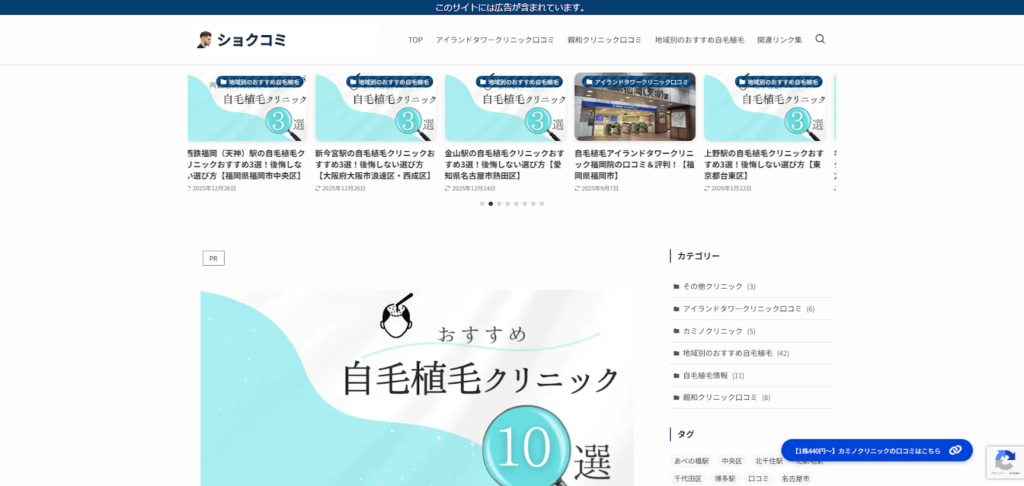1024x486 pixels.
Task: Click folder icon beside 自毛植毛情報
Action: [677, 376]
